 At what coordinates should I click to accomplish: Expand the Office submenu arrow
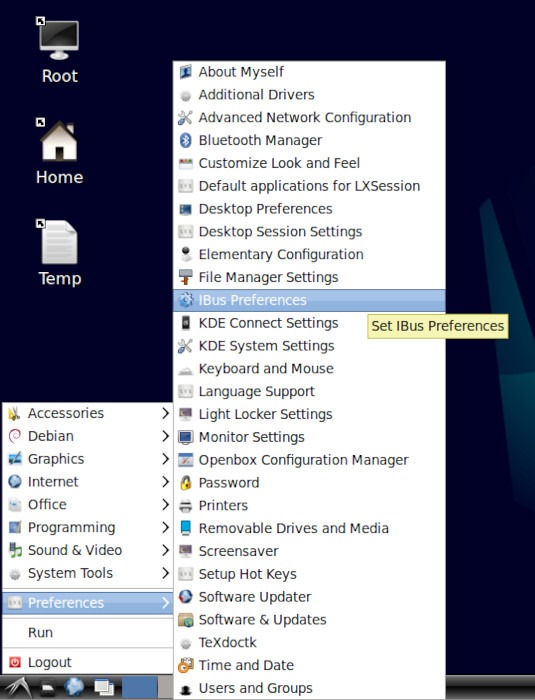(x=165, y=504)
